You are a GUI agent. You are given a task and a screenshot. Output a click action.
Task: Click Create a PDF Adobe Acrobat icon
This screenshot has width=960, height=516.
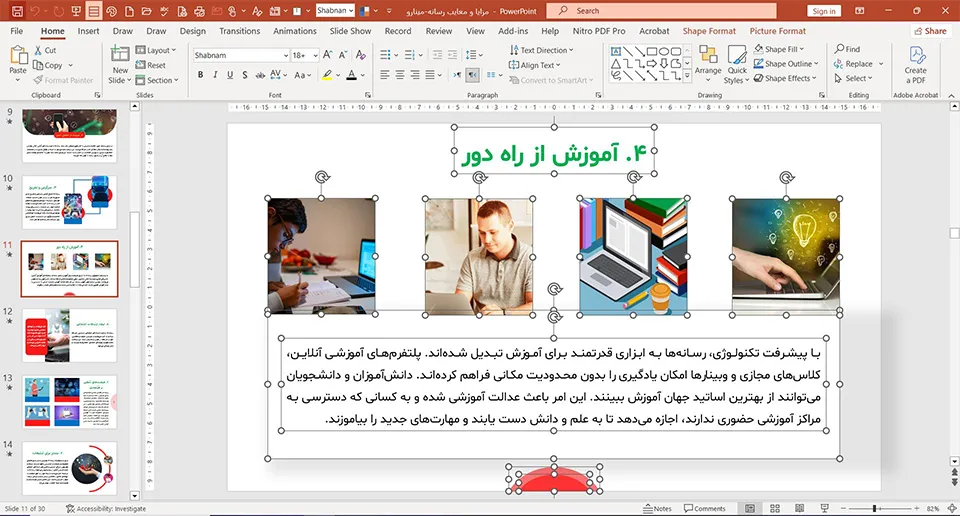pyautogui.click(x=915, y=64)
